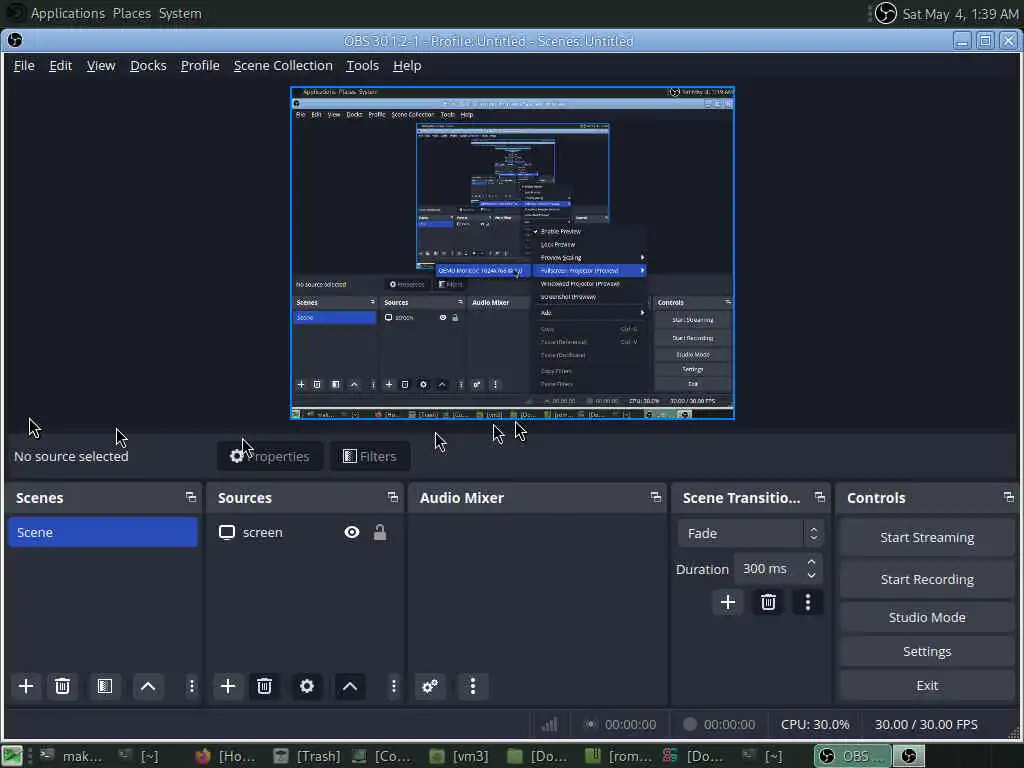Float the Controls dock

click(1008, 498)
